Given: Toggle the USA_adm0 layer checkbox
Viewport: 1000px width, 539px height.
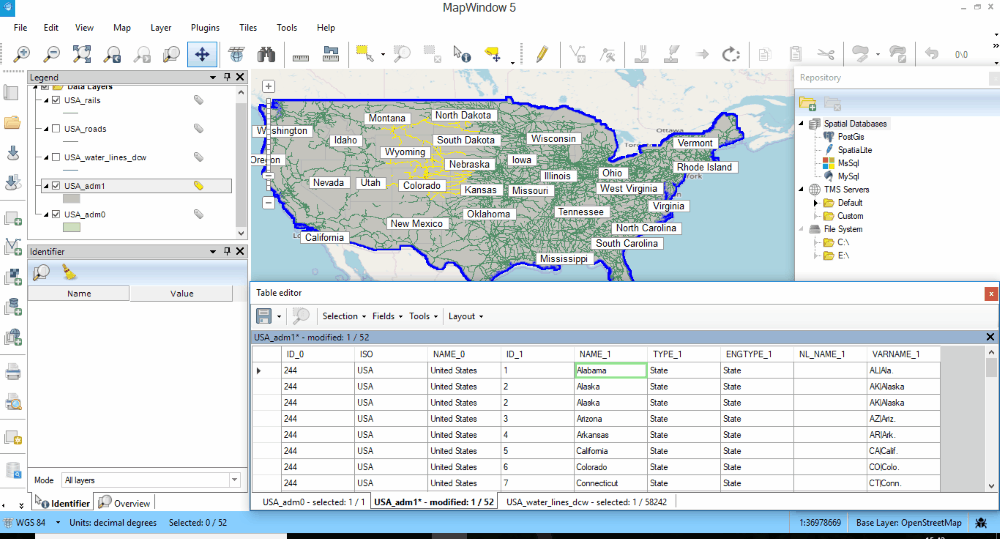Looking at the screenshot, I should (56, 215).
